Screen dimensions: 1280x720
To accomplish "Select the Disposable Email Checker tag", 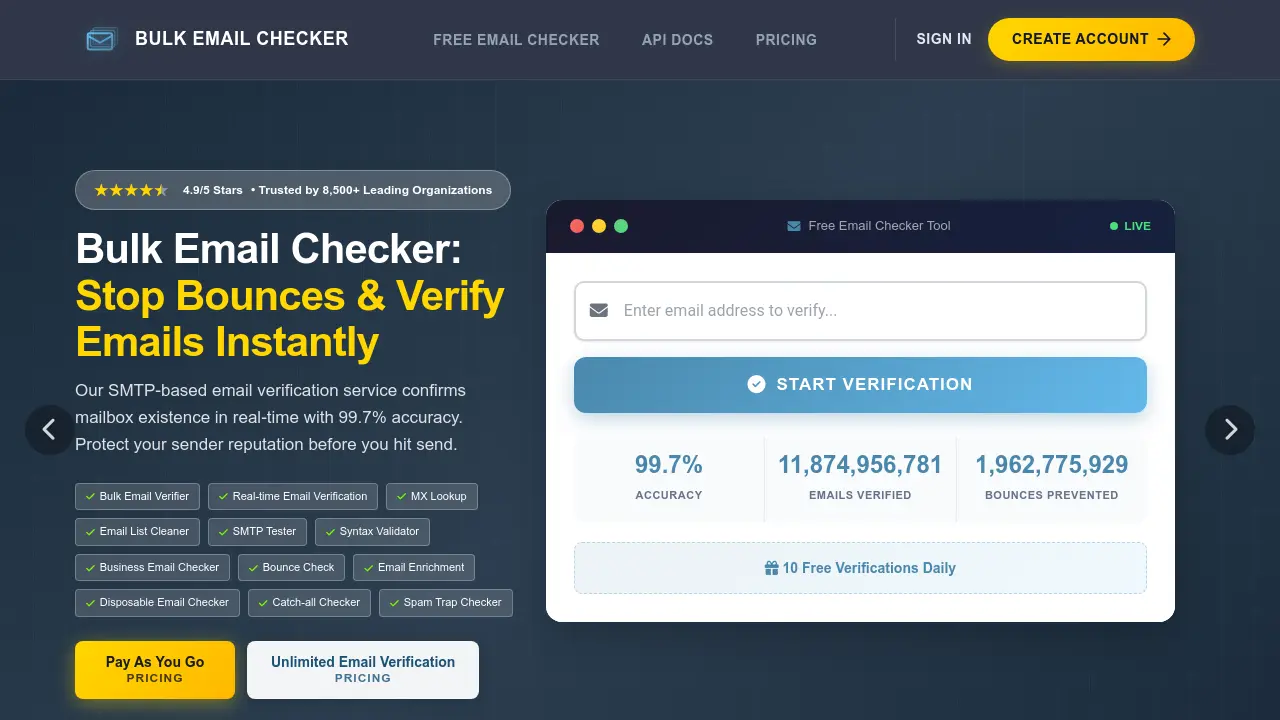I will click(x=158, y=603).
